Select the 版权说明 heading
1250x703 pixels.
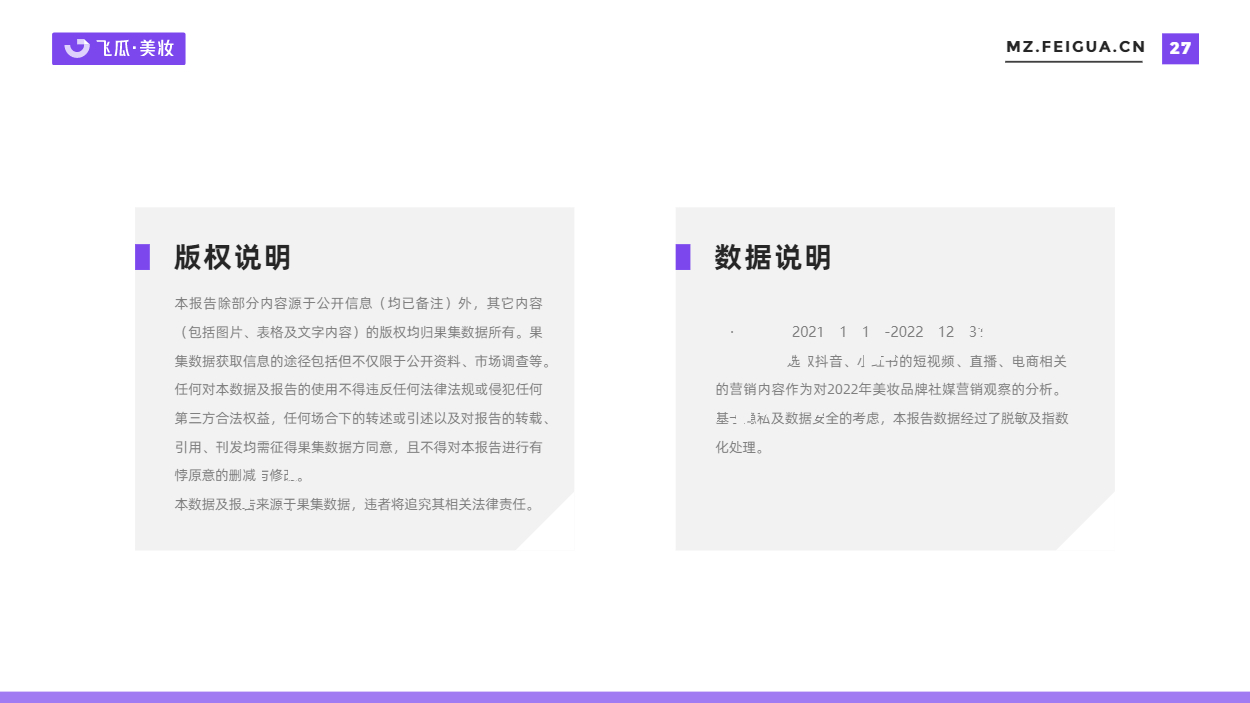[x=232, y=257]
